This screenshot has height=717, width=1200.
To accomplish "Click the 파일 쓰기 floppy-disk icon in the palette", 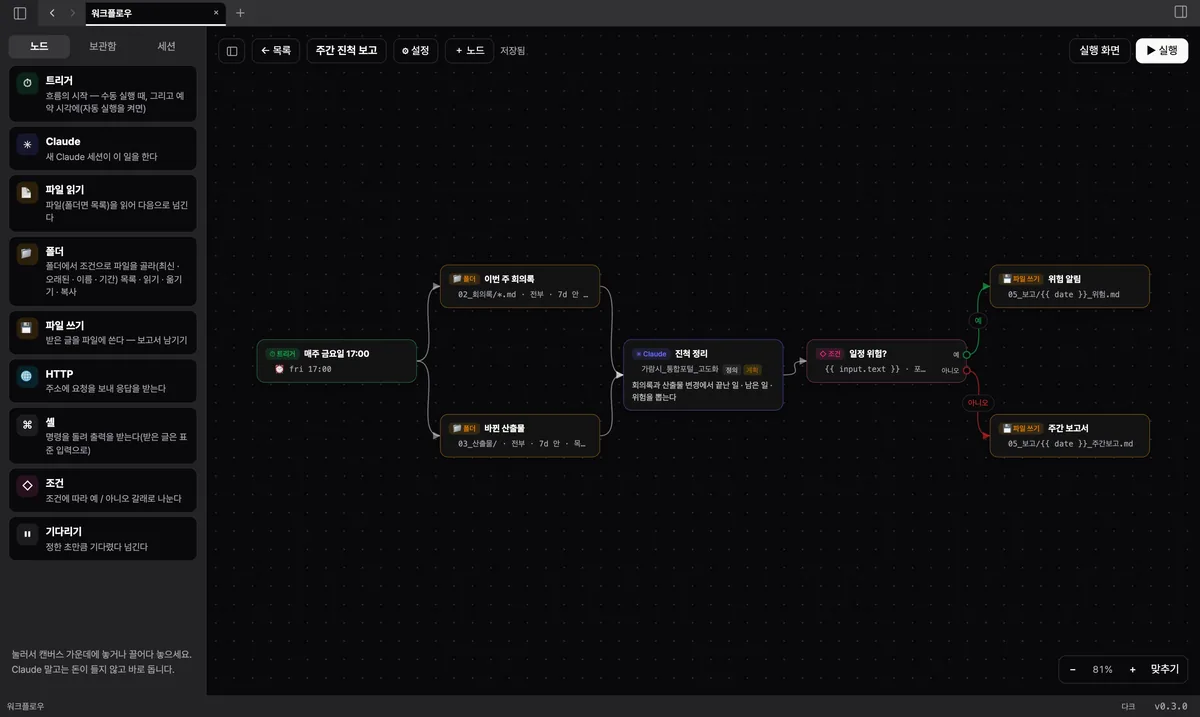I will [x=27, y=330].
